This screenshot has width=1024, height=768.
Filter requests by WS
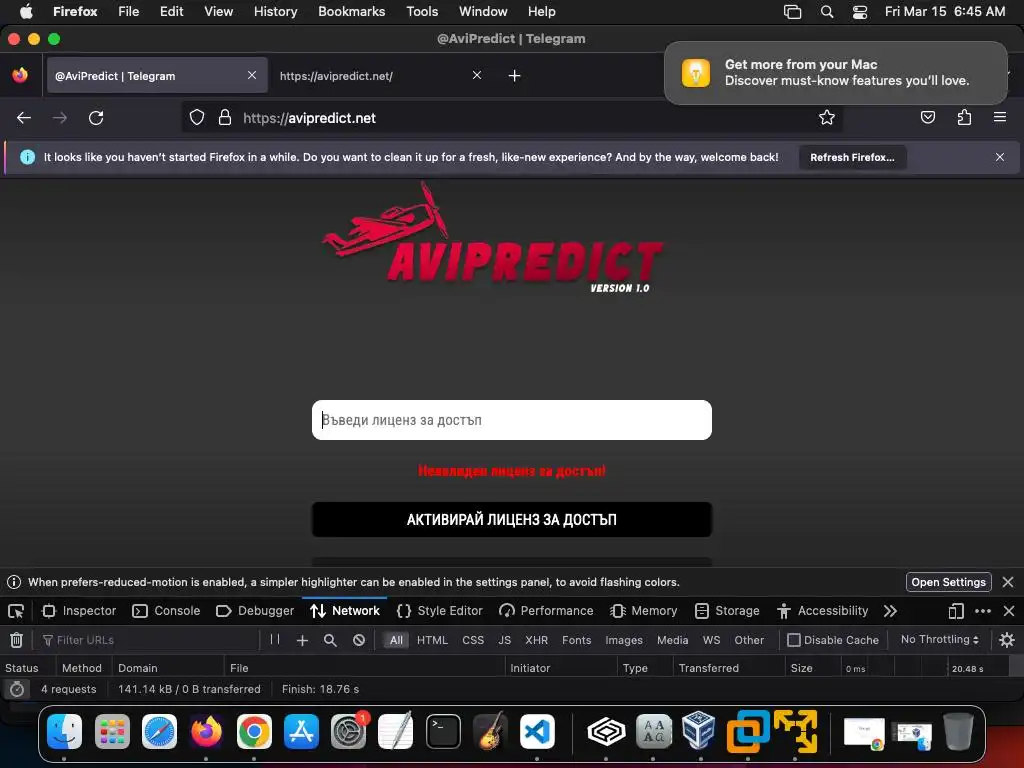pyautogui.click(x=711, y=640)
